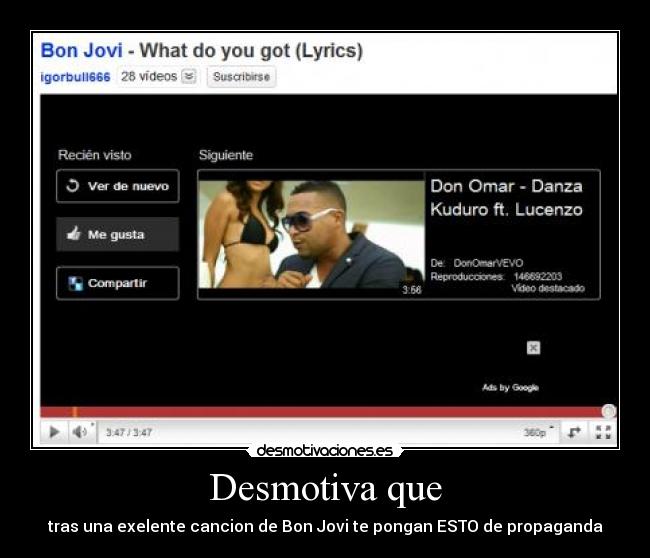650x558 pixels.
Task: Click the thumbs-up icon in Me gusta
Action: point(74,234)
